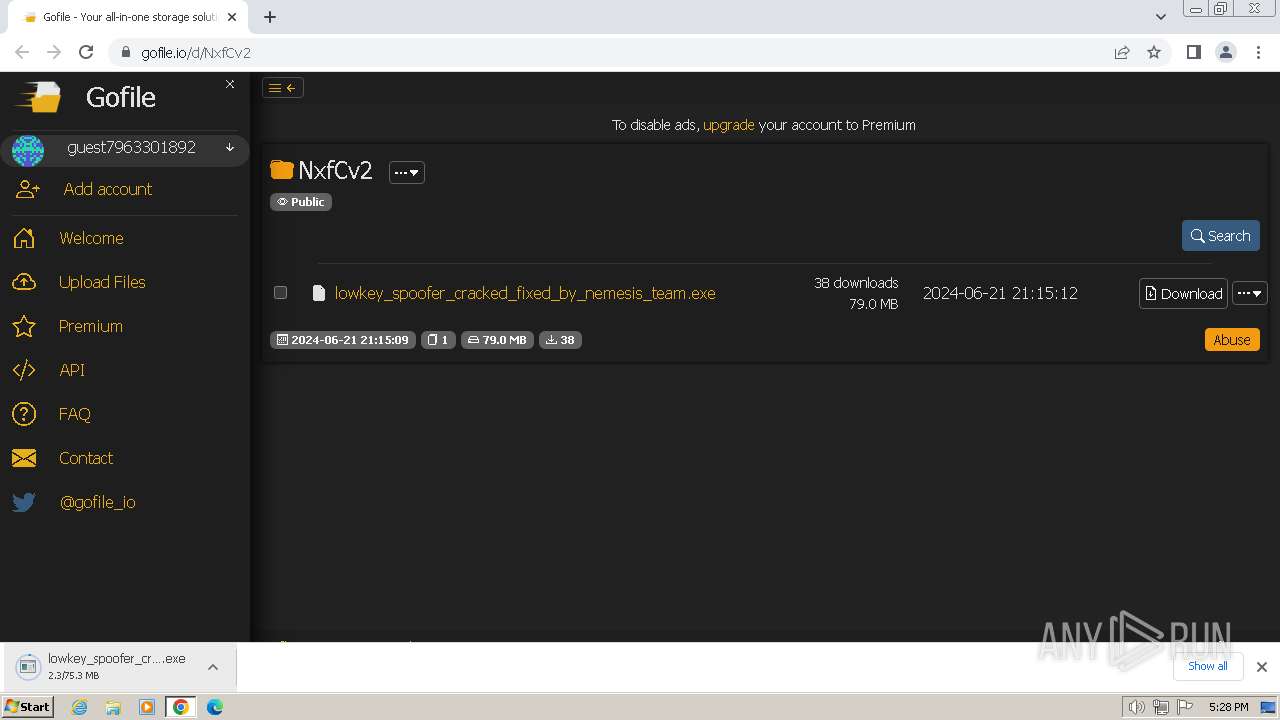Click the Public visibility badge

301,202
